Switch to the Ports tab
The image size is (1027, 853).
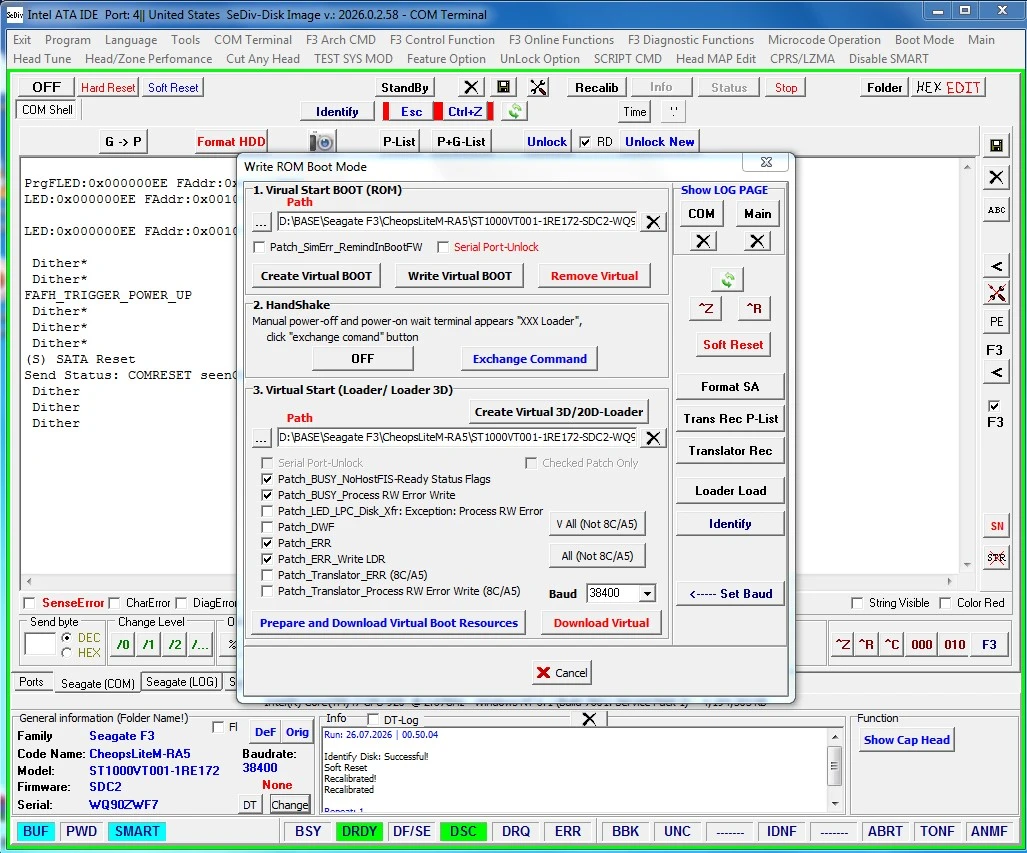coord(31,681)
